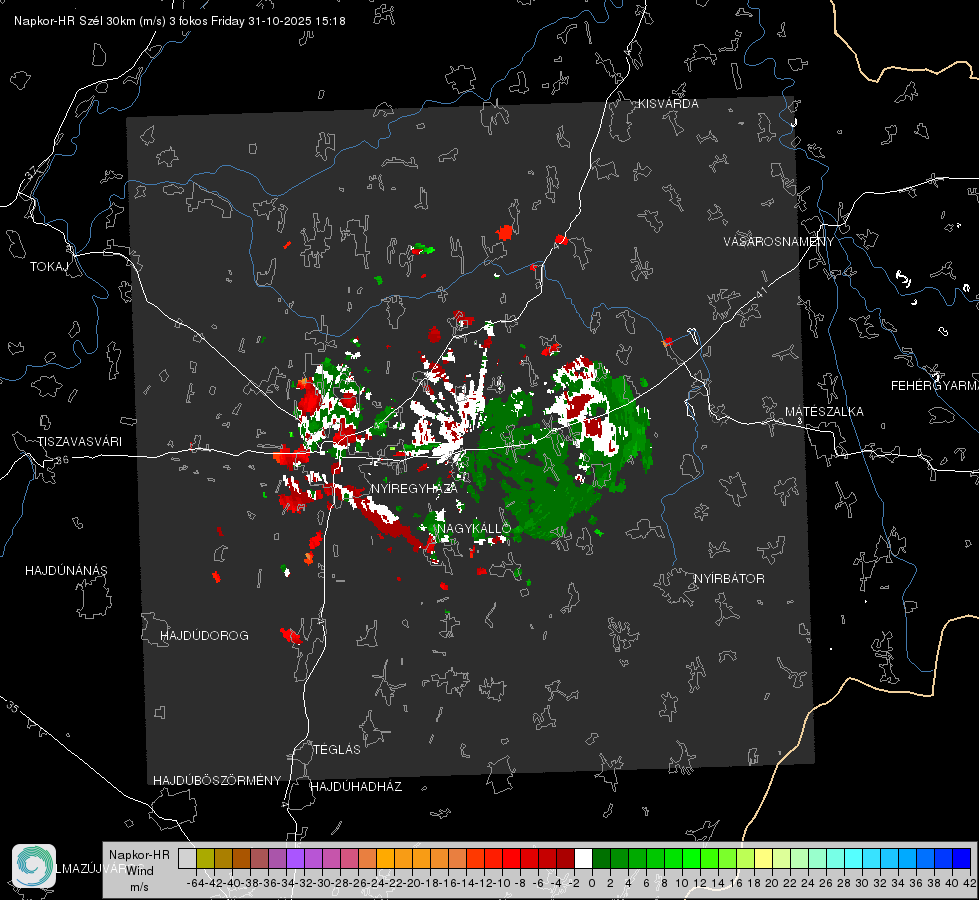979x900 pixels.
Task: Click the radar title text with timestamp 15:18
Action: tap(180, 21)
